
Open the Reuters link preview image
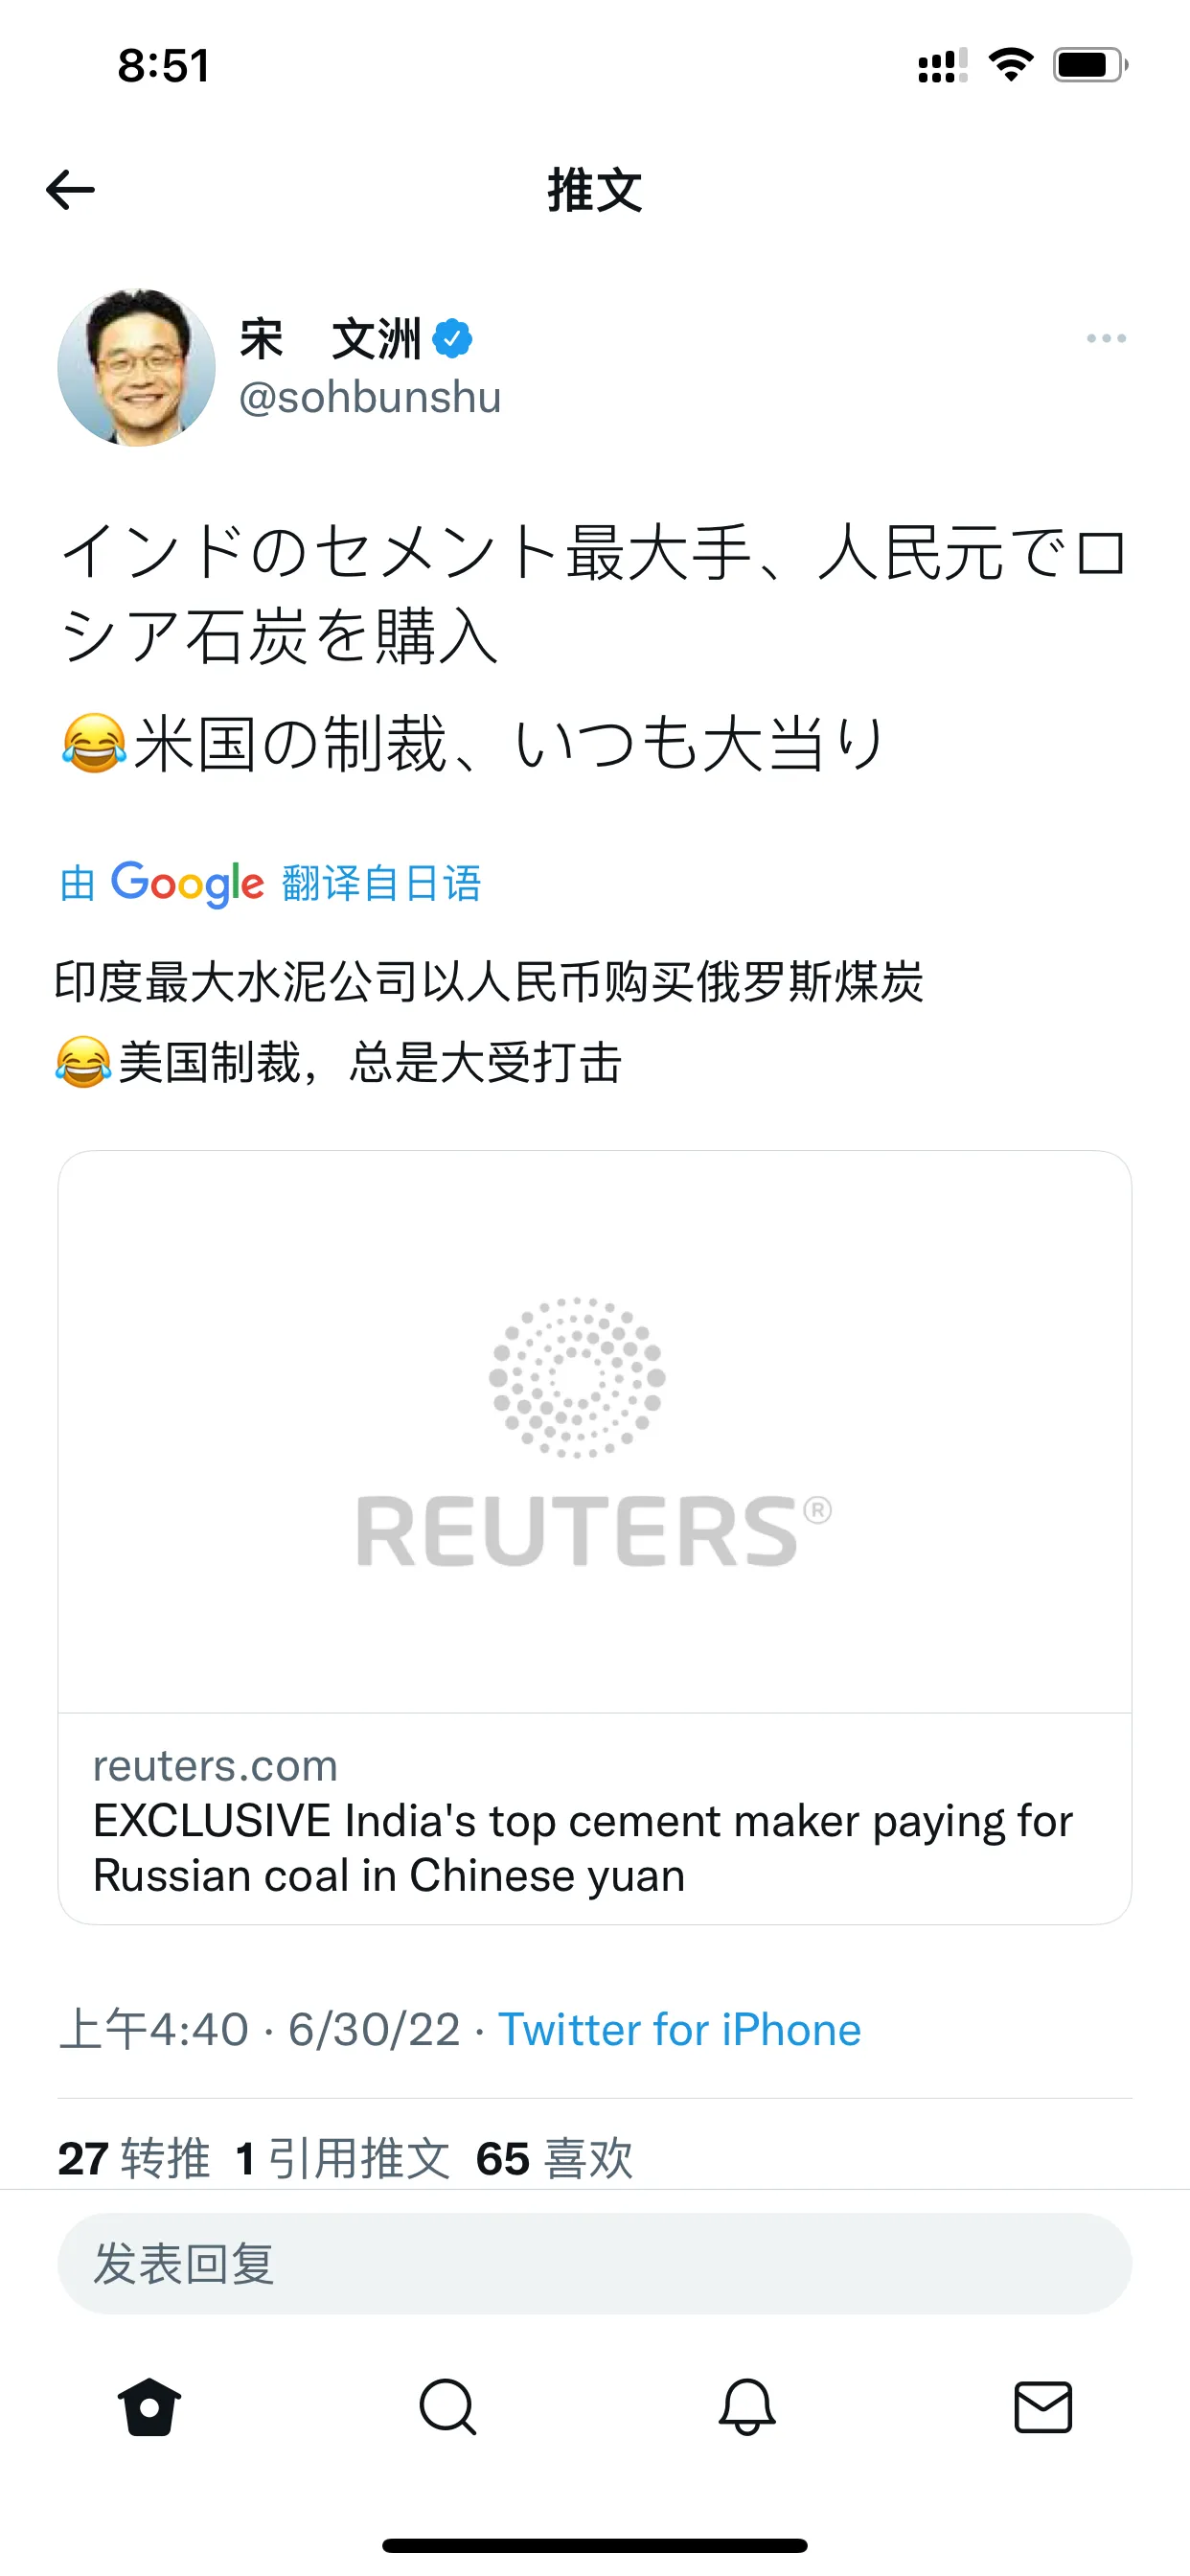595,1432
